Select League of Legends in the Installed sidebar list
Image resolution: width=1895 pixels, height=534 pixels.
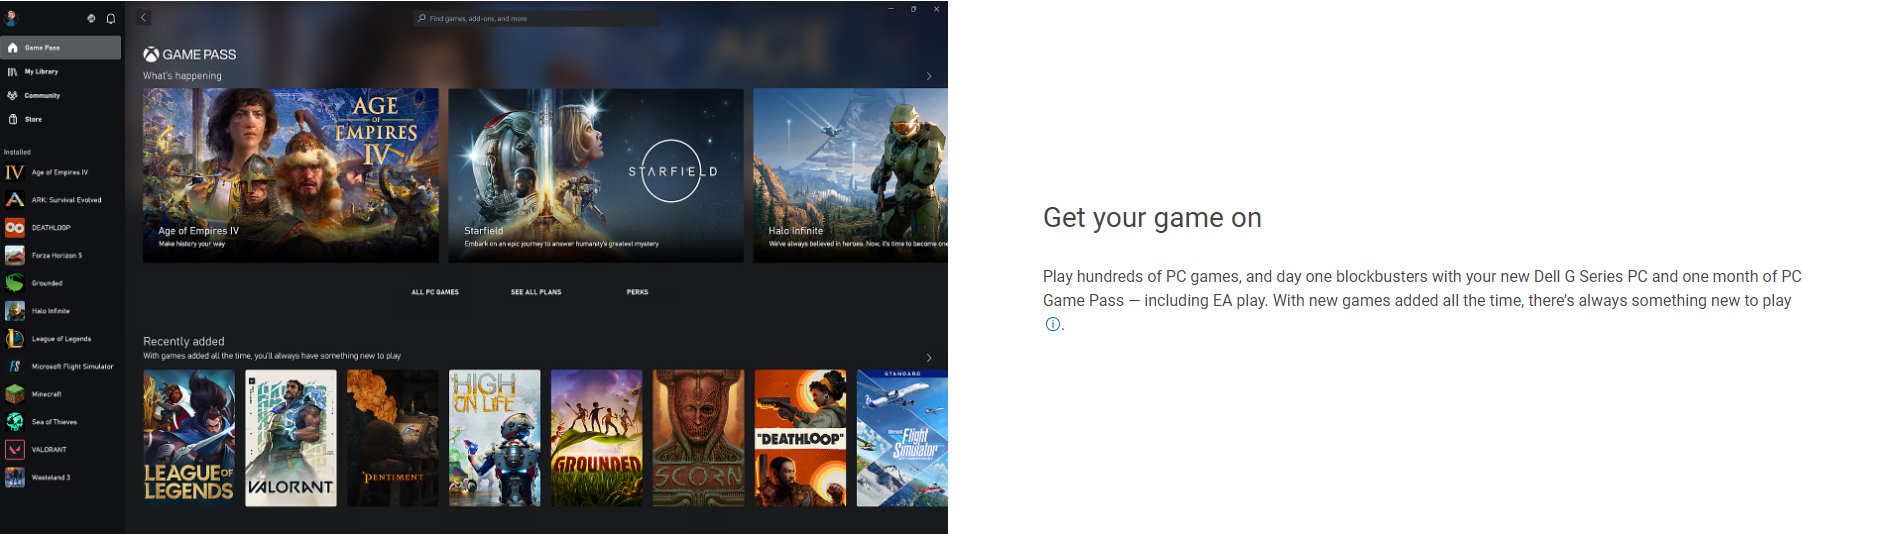pos(61,339)
